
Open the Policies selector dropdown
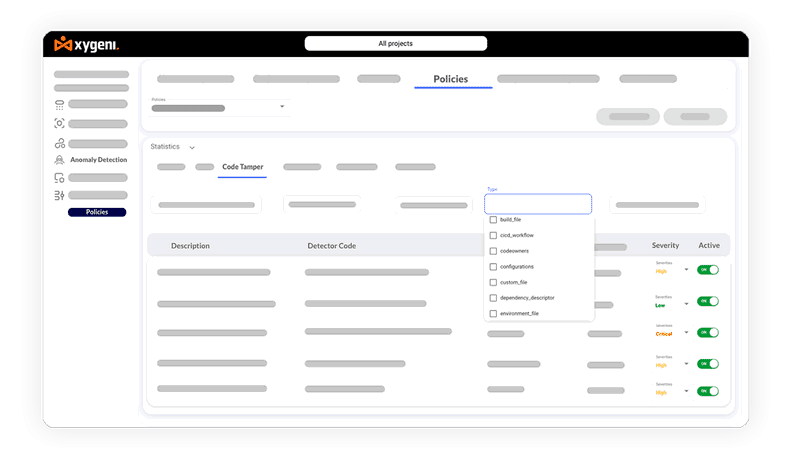click(x=282, y=107)
